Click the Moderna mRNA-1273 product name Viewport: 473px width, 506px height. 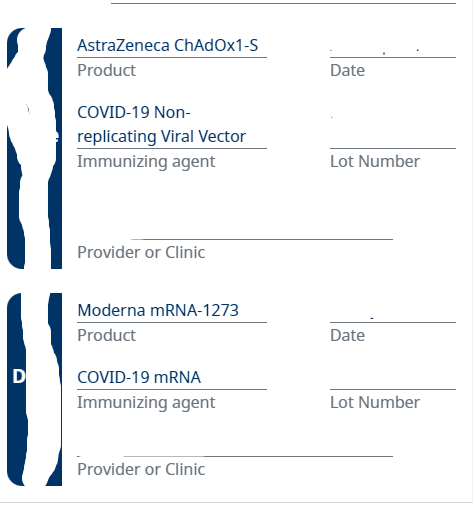tap(158, 310)
